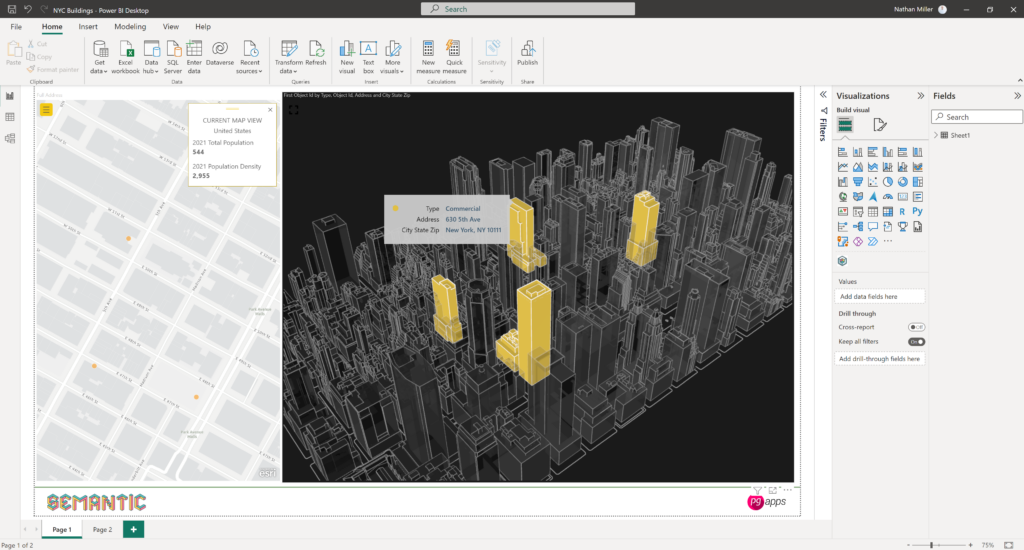The image size is (1024, 550).
Task: Click the Fields pane Search box
Action: (x=976, y=117)
